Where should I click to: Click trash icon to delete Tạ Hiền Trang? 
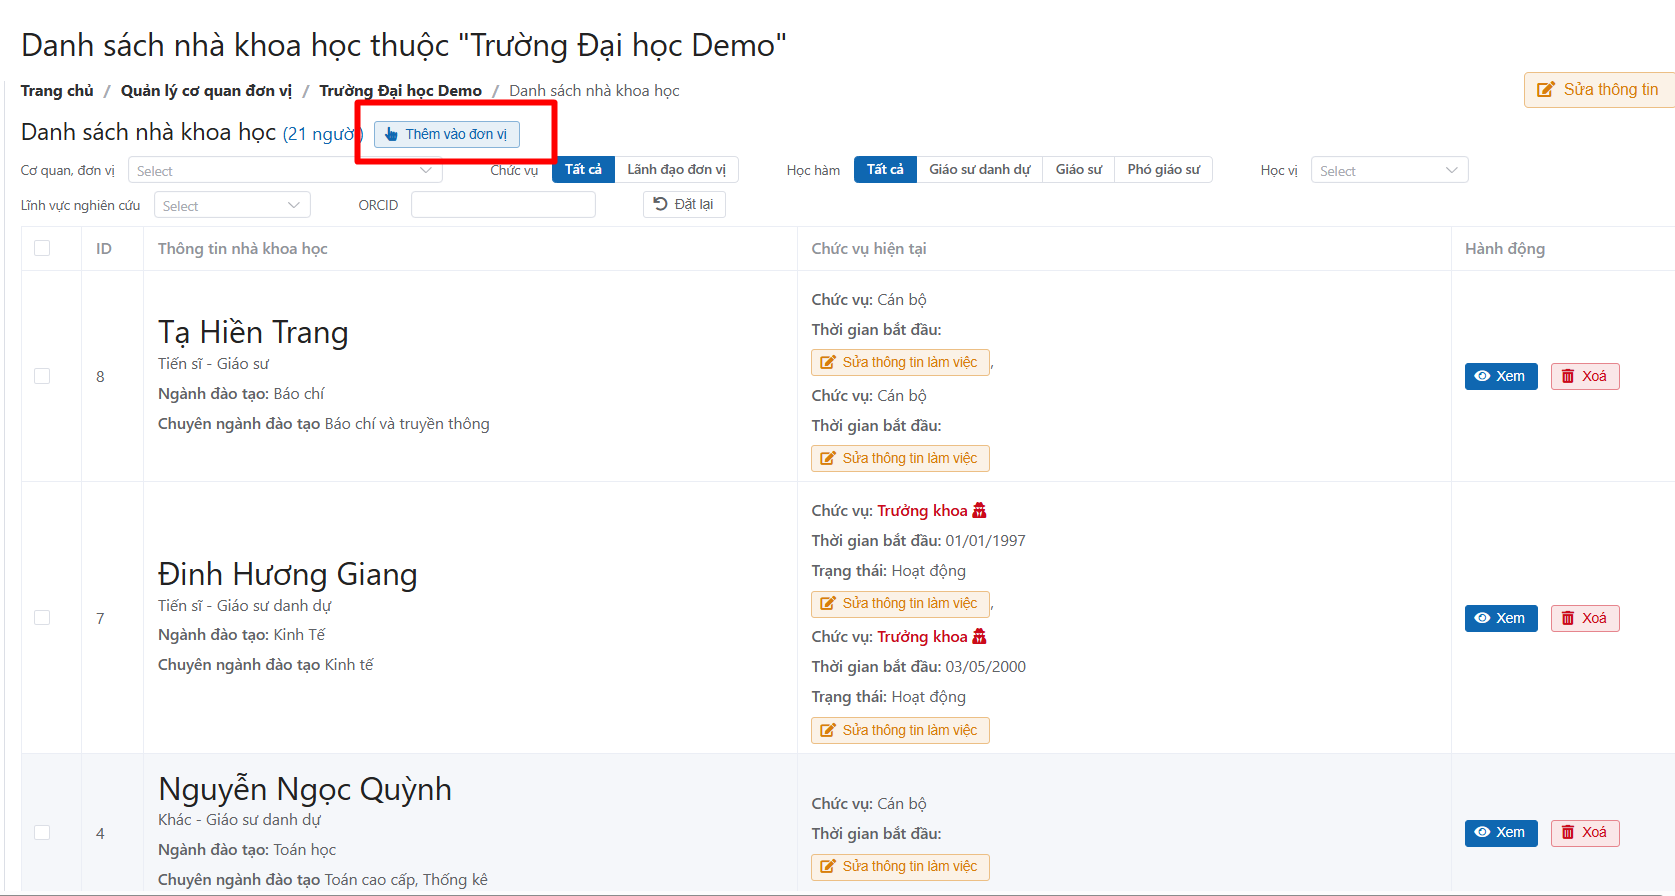tap(1568, 376)
